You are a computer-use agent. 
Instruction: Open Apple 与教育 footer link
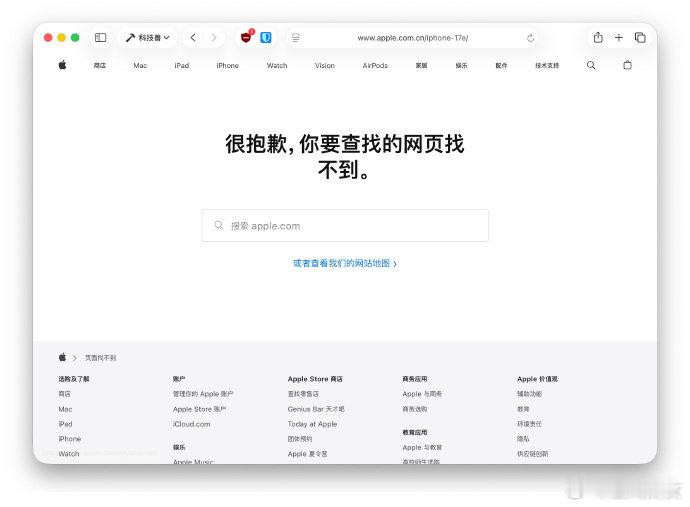pos(422,447)
